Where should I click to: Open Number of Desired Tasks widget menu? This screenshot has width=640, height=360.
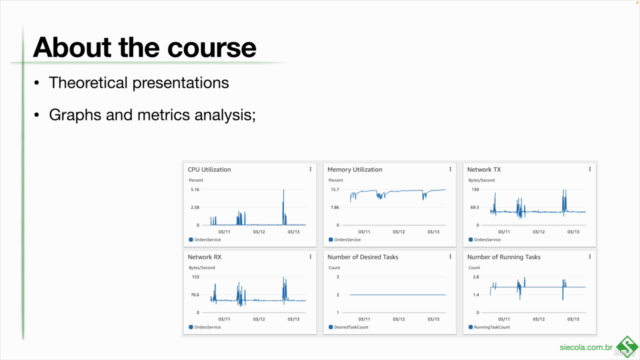click(450, 257)
